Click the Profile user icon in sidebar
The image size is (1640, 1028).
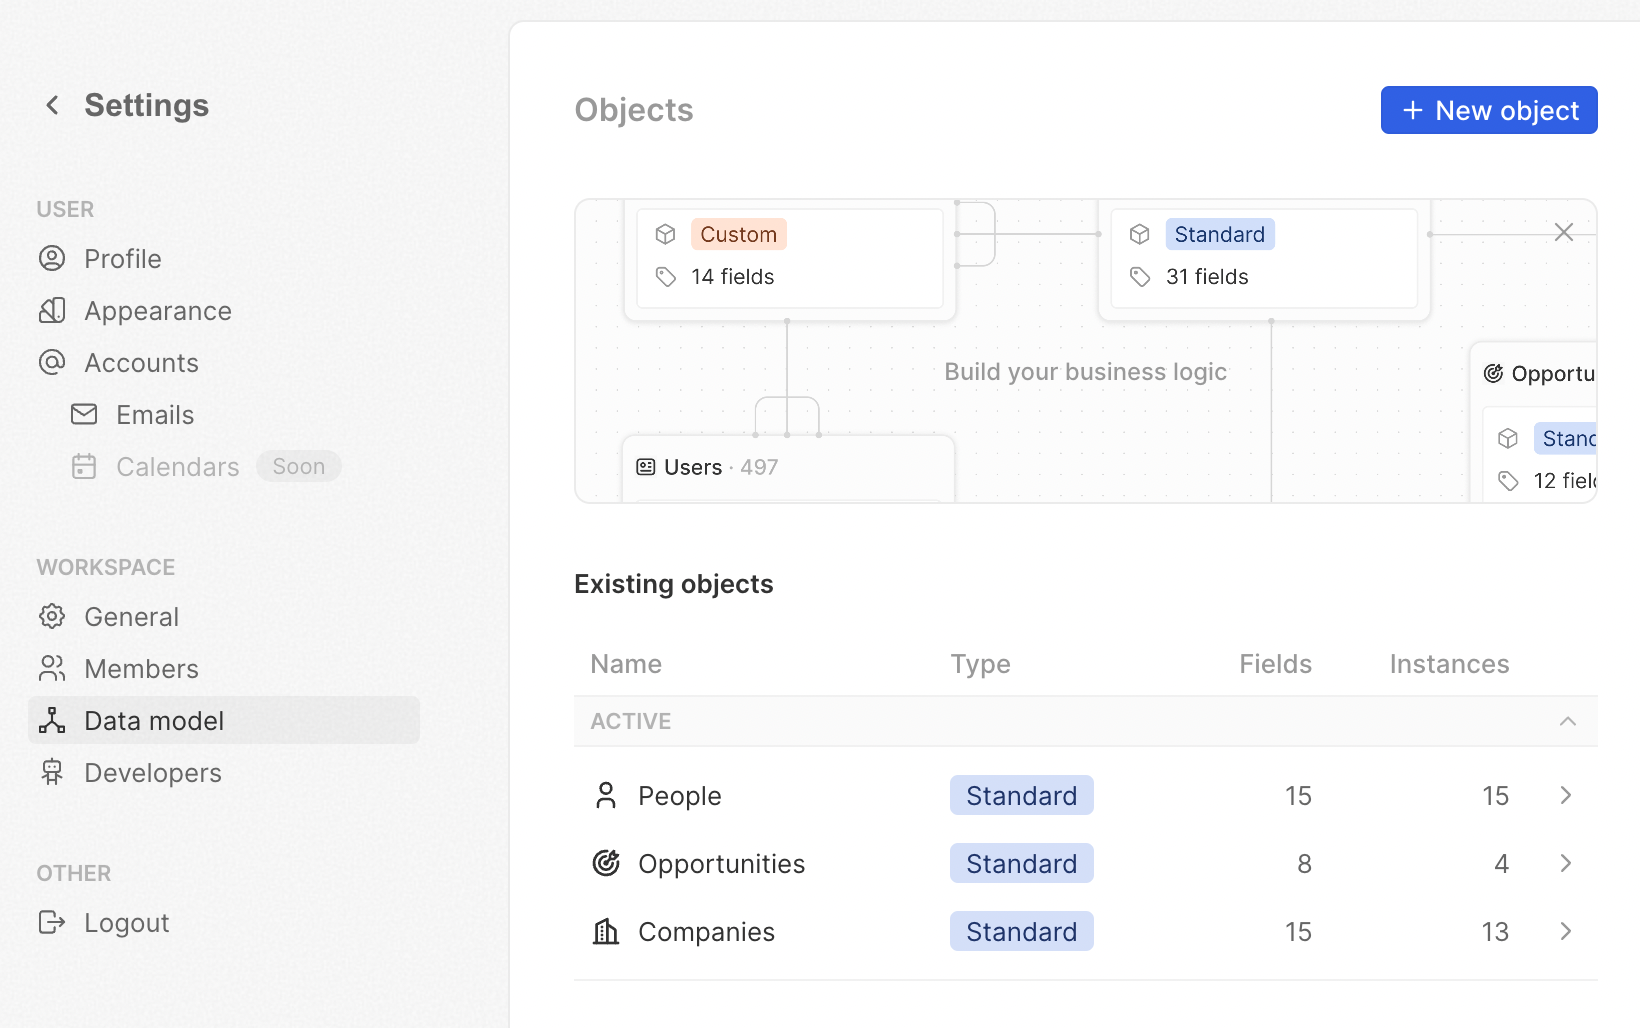[x=52, y=259]
